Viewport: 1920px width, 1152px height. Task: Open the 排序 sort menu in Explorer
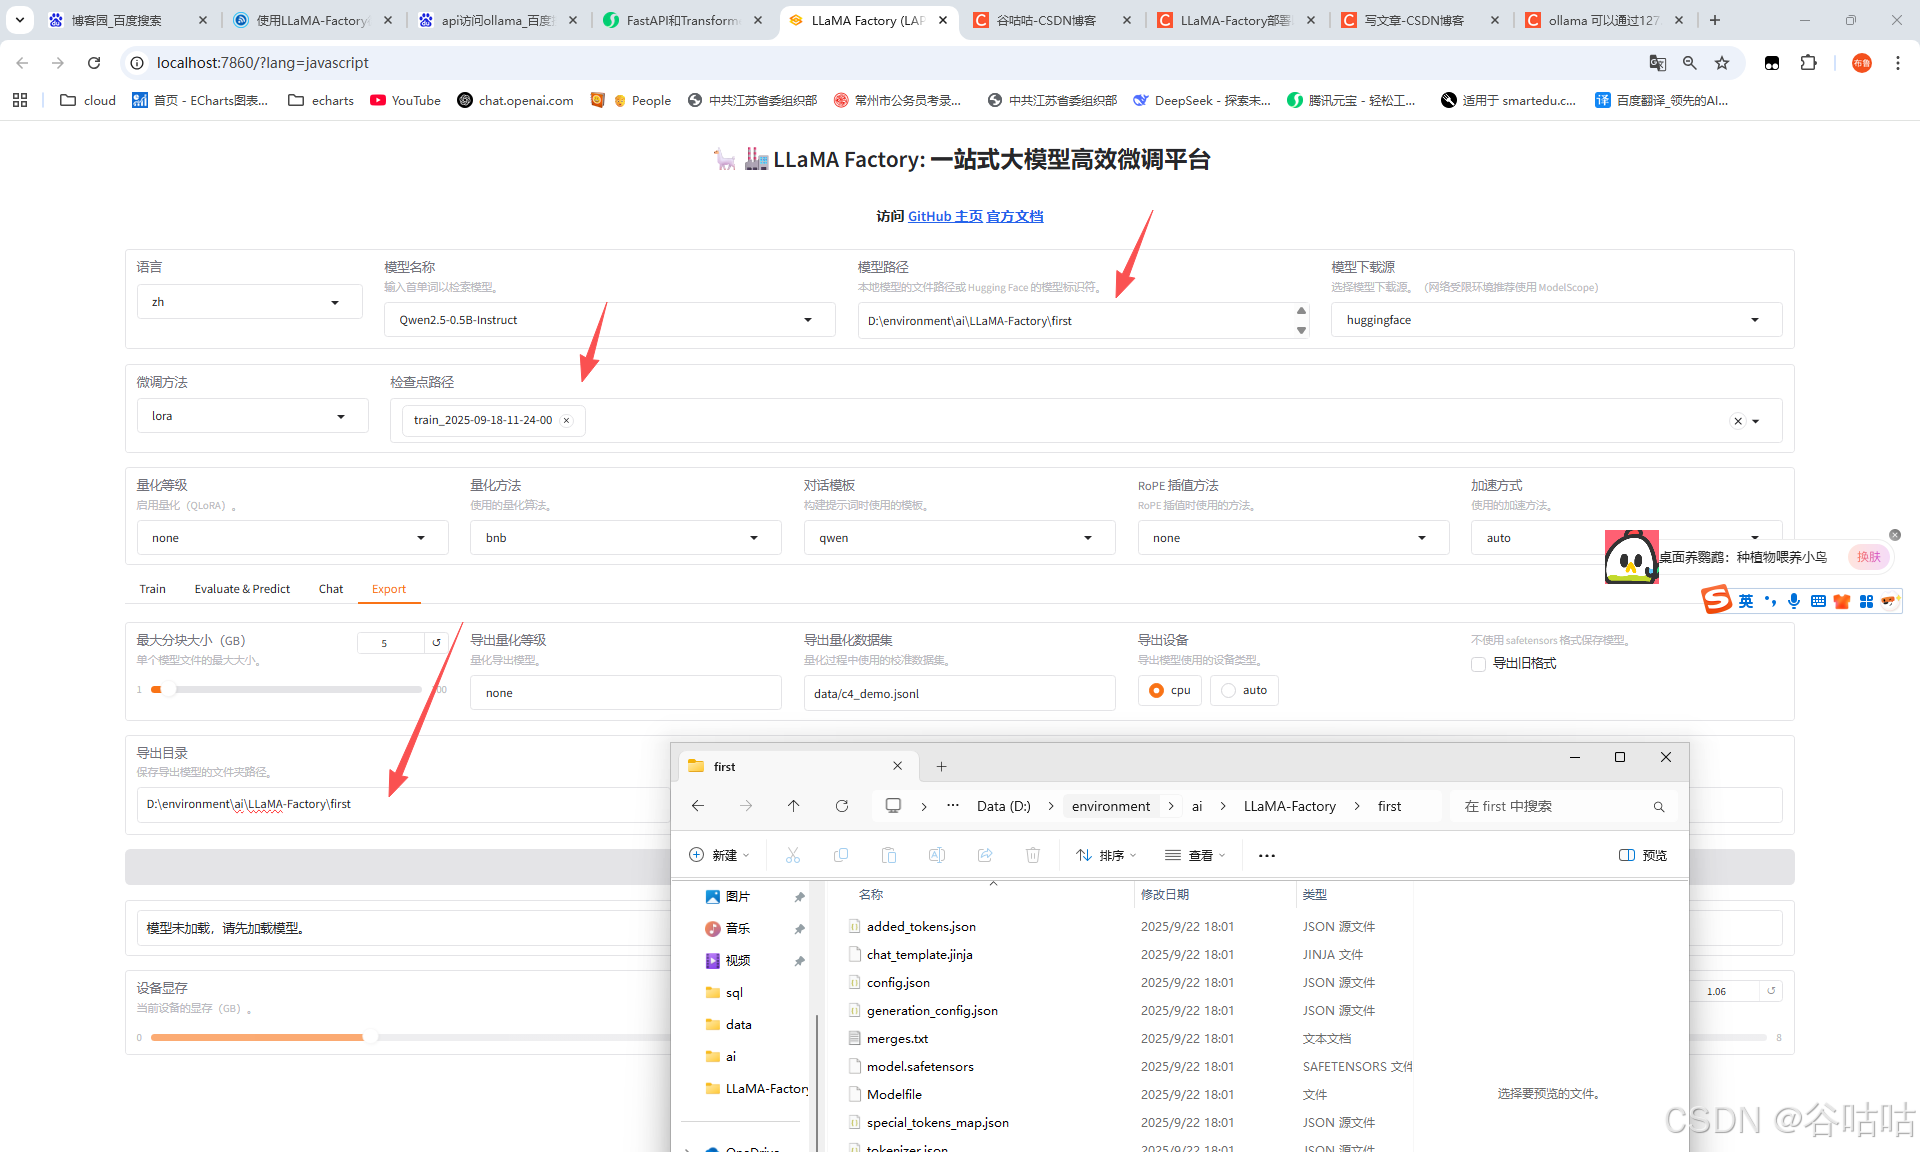pos(1107,855)
